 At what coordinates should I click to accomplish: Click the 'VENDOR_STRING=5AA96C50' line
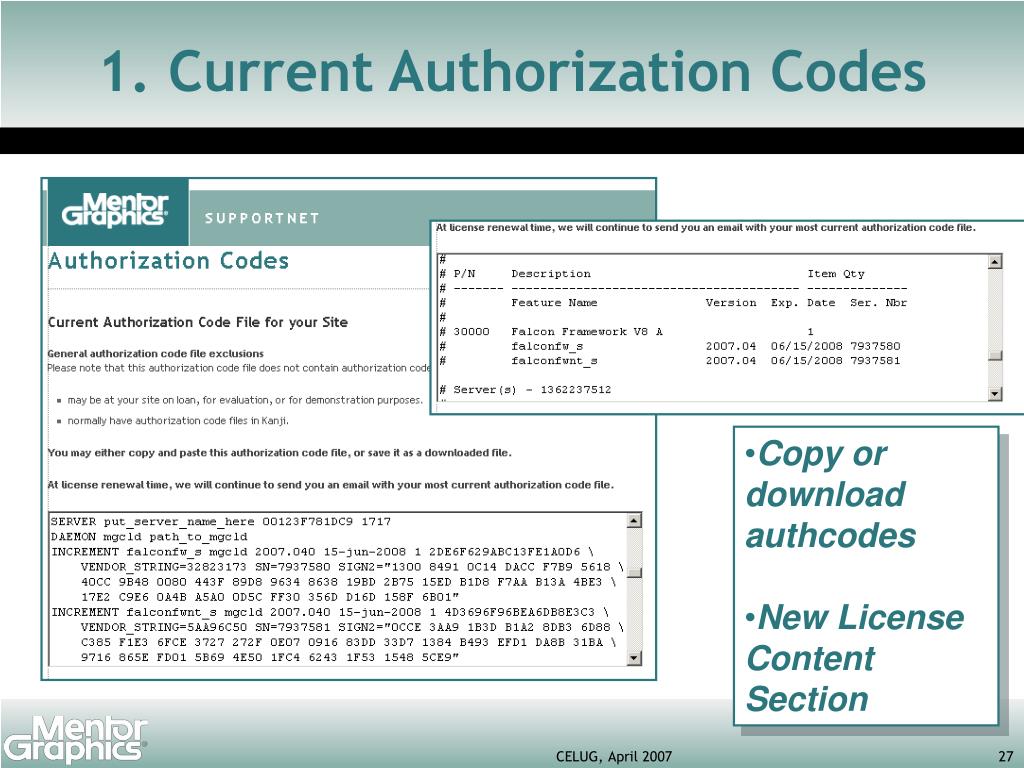coord(353,627)
